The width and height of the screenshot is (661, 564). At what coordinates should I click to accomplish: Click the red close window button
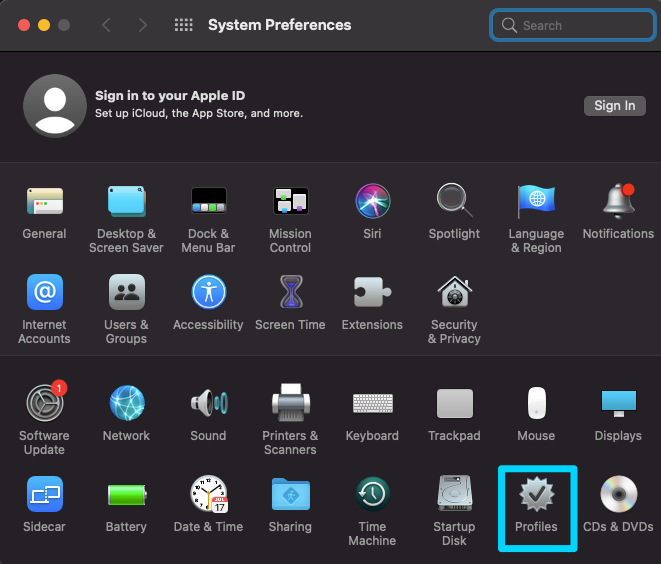tap(24, 25)
